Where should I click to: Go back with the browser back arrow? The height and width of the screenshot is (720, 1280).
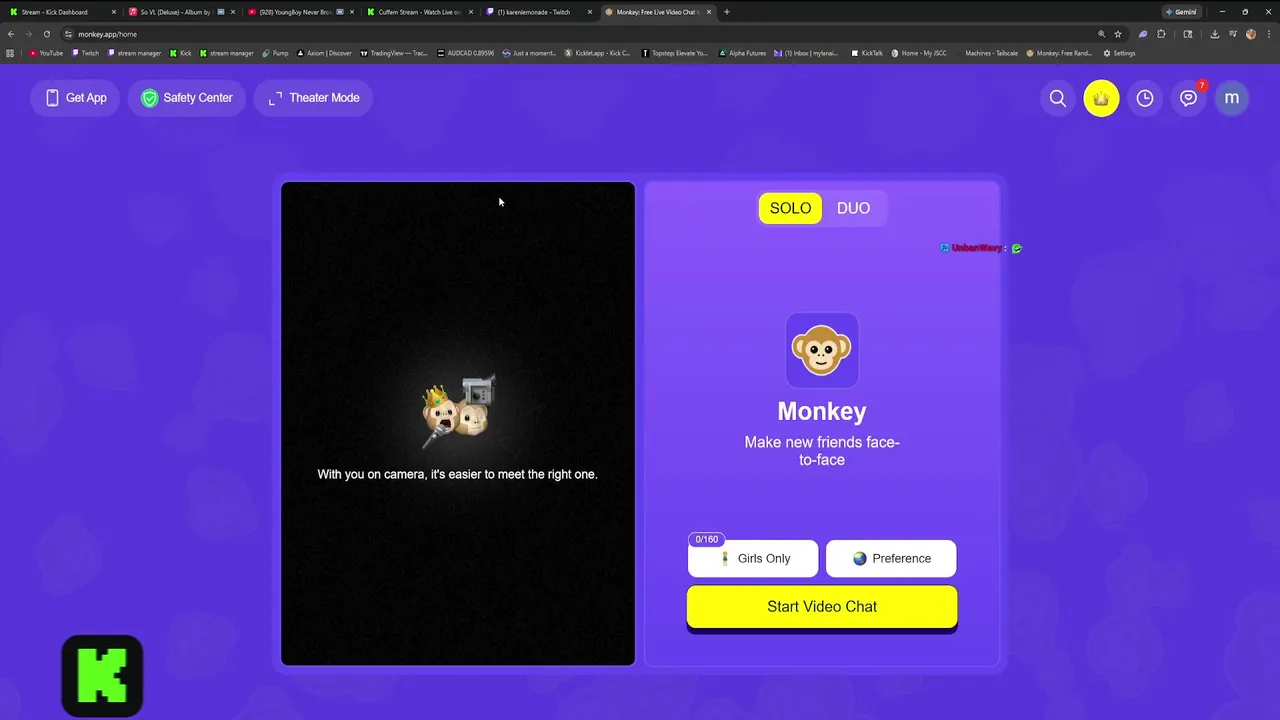tap(11, 34)
